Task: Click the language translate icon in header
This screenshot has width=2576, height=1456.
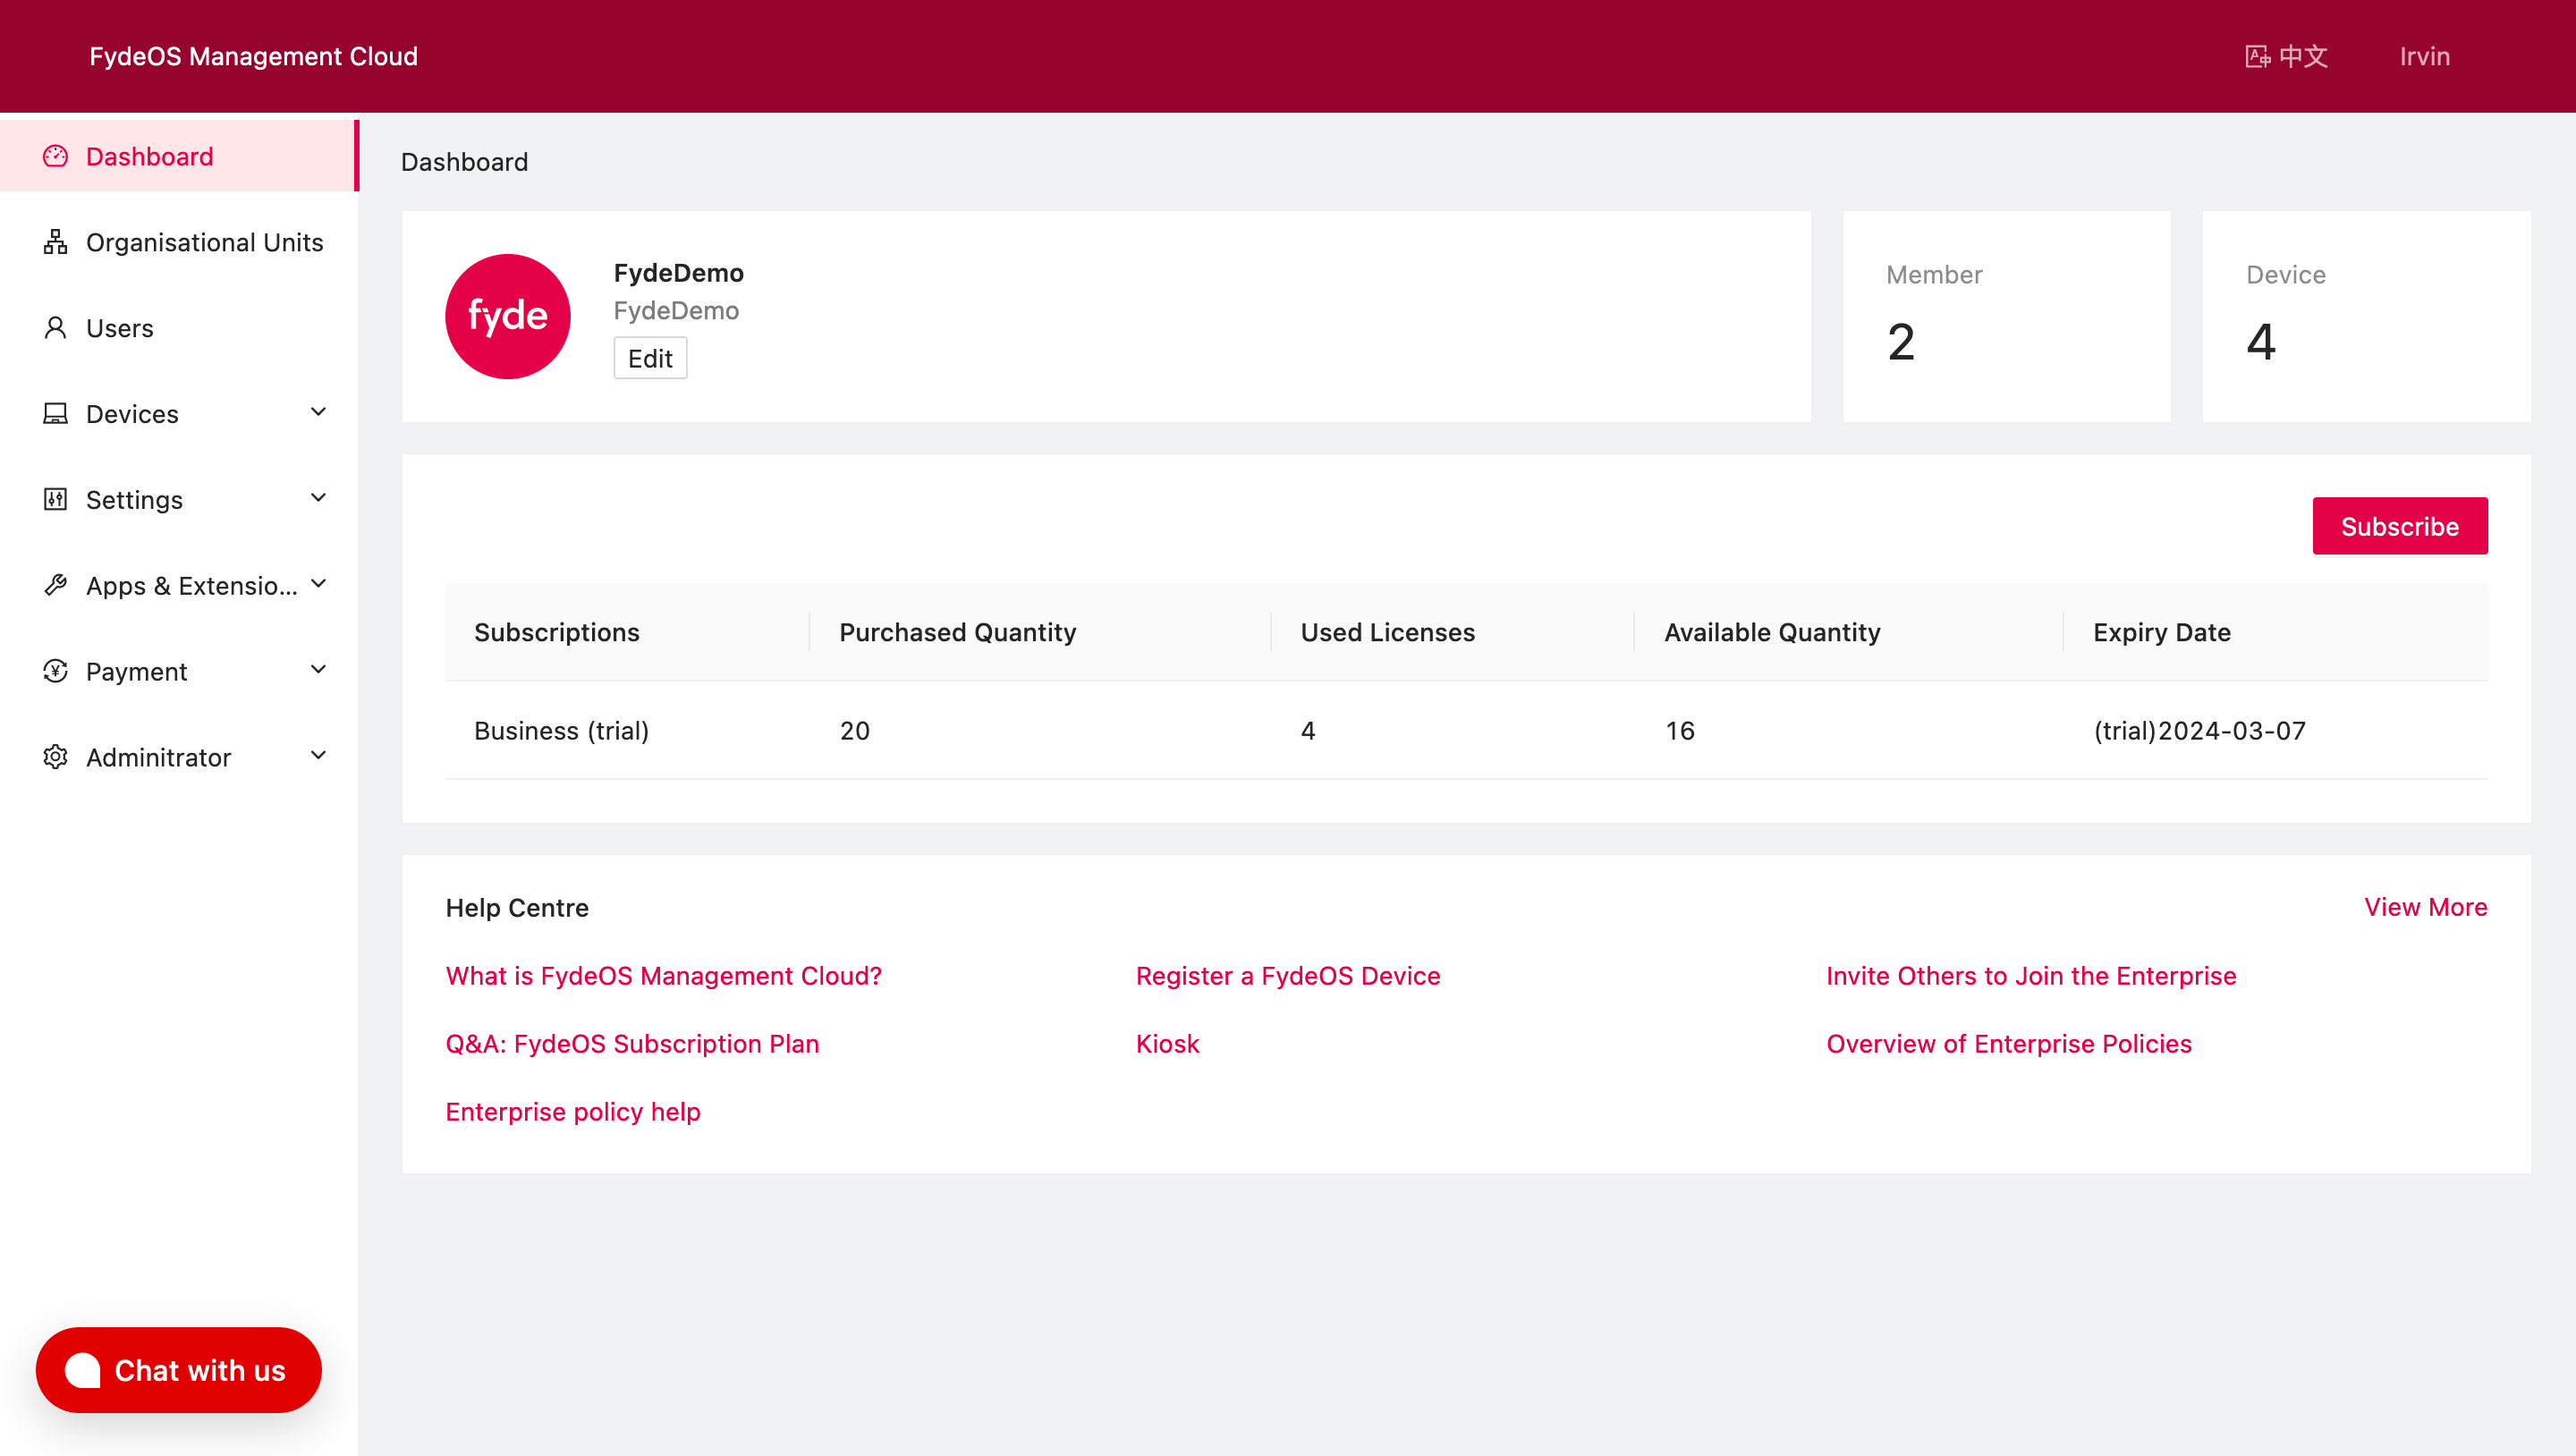Action: (x=2257, y=57)
